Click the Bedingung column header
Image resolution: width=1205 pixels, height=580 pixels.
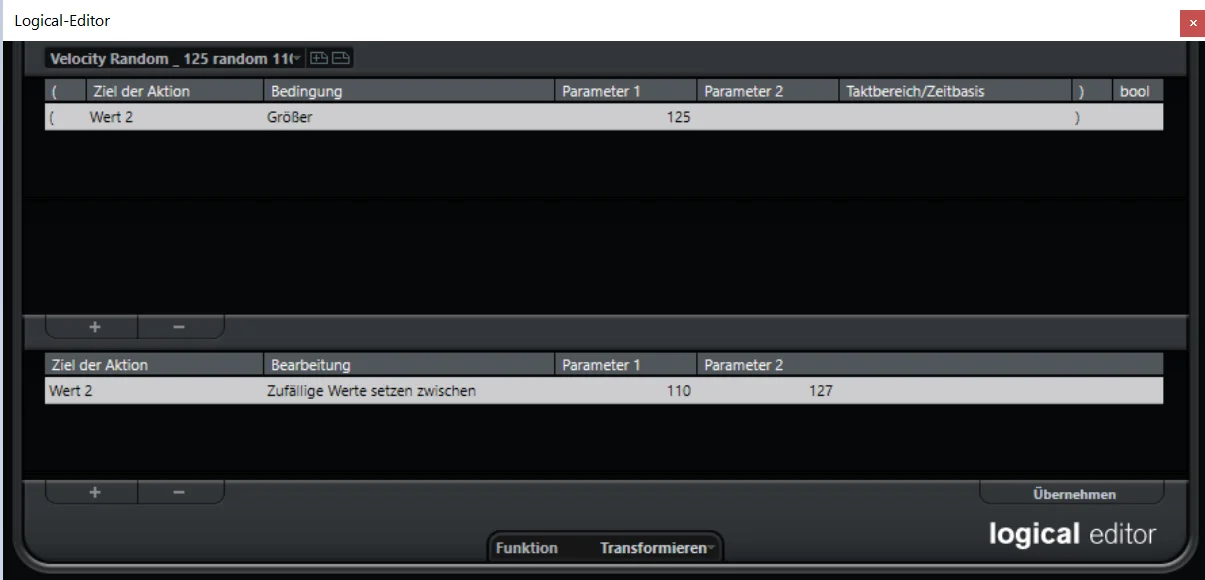click(x=409, y=91)
